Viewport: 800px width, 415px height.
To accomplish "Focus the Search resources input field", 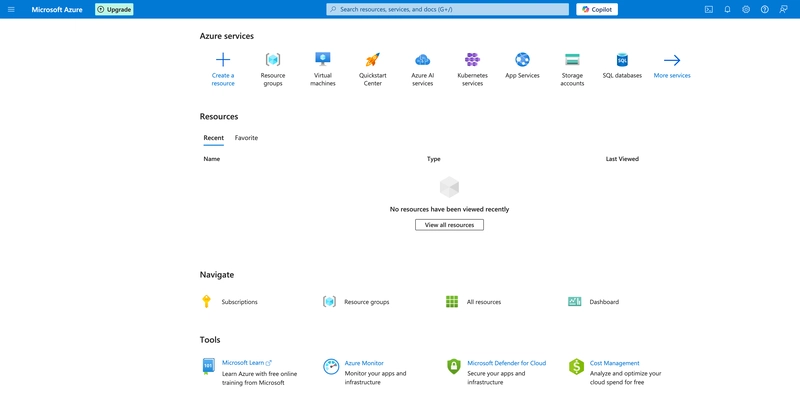I will tap(447, 9).
